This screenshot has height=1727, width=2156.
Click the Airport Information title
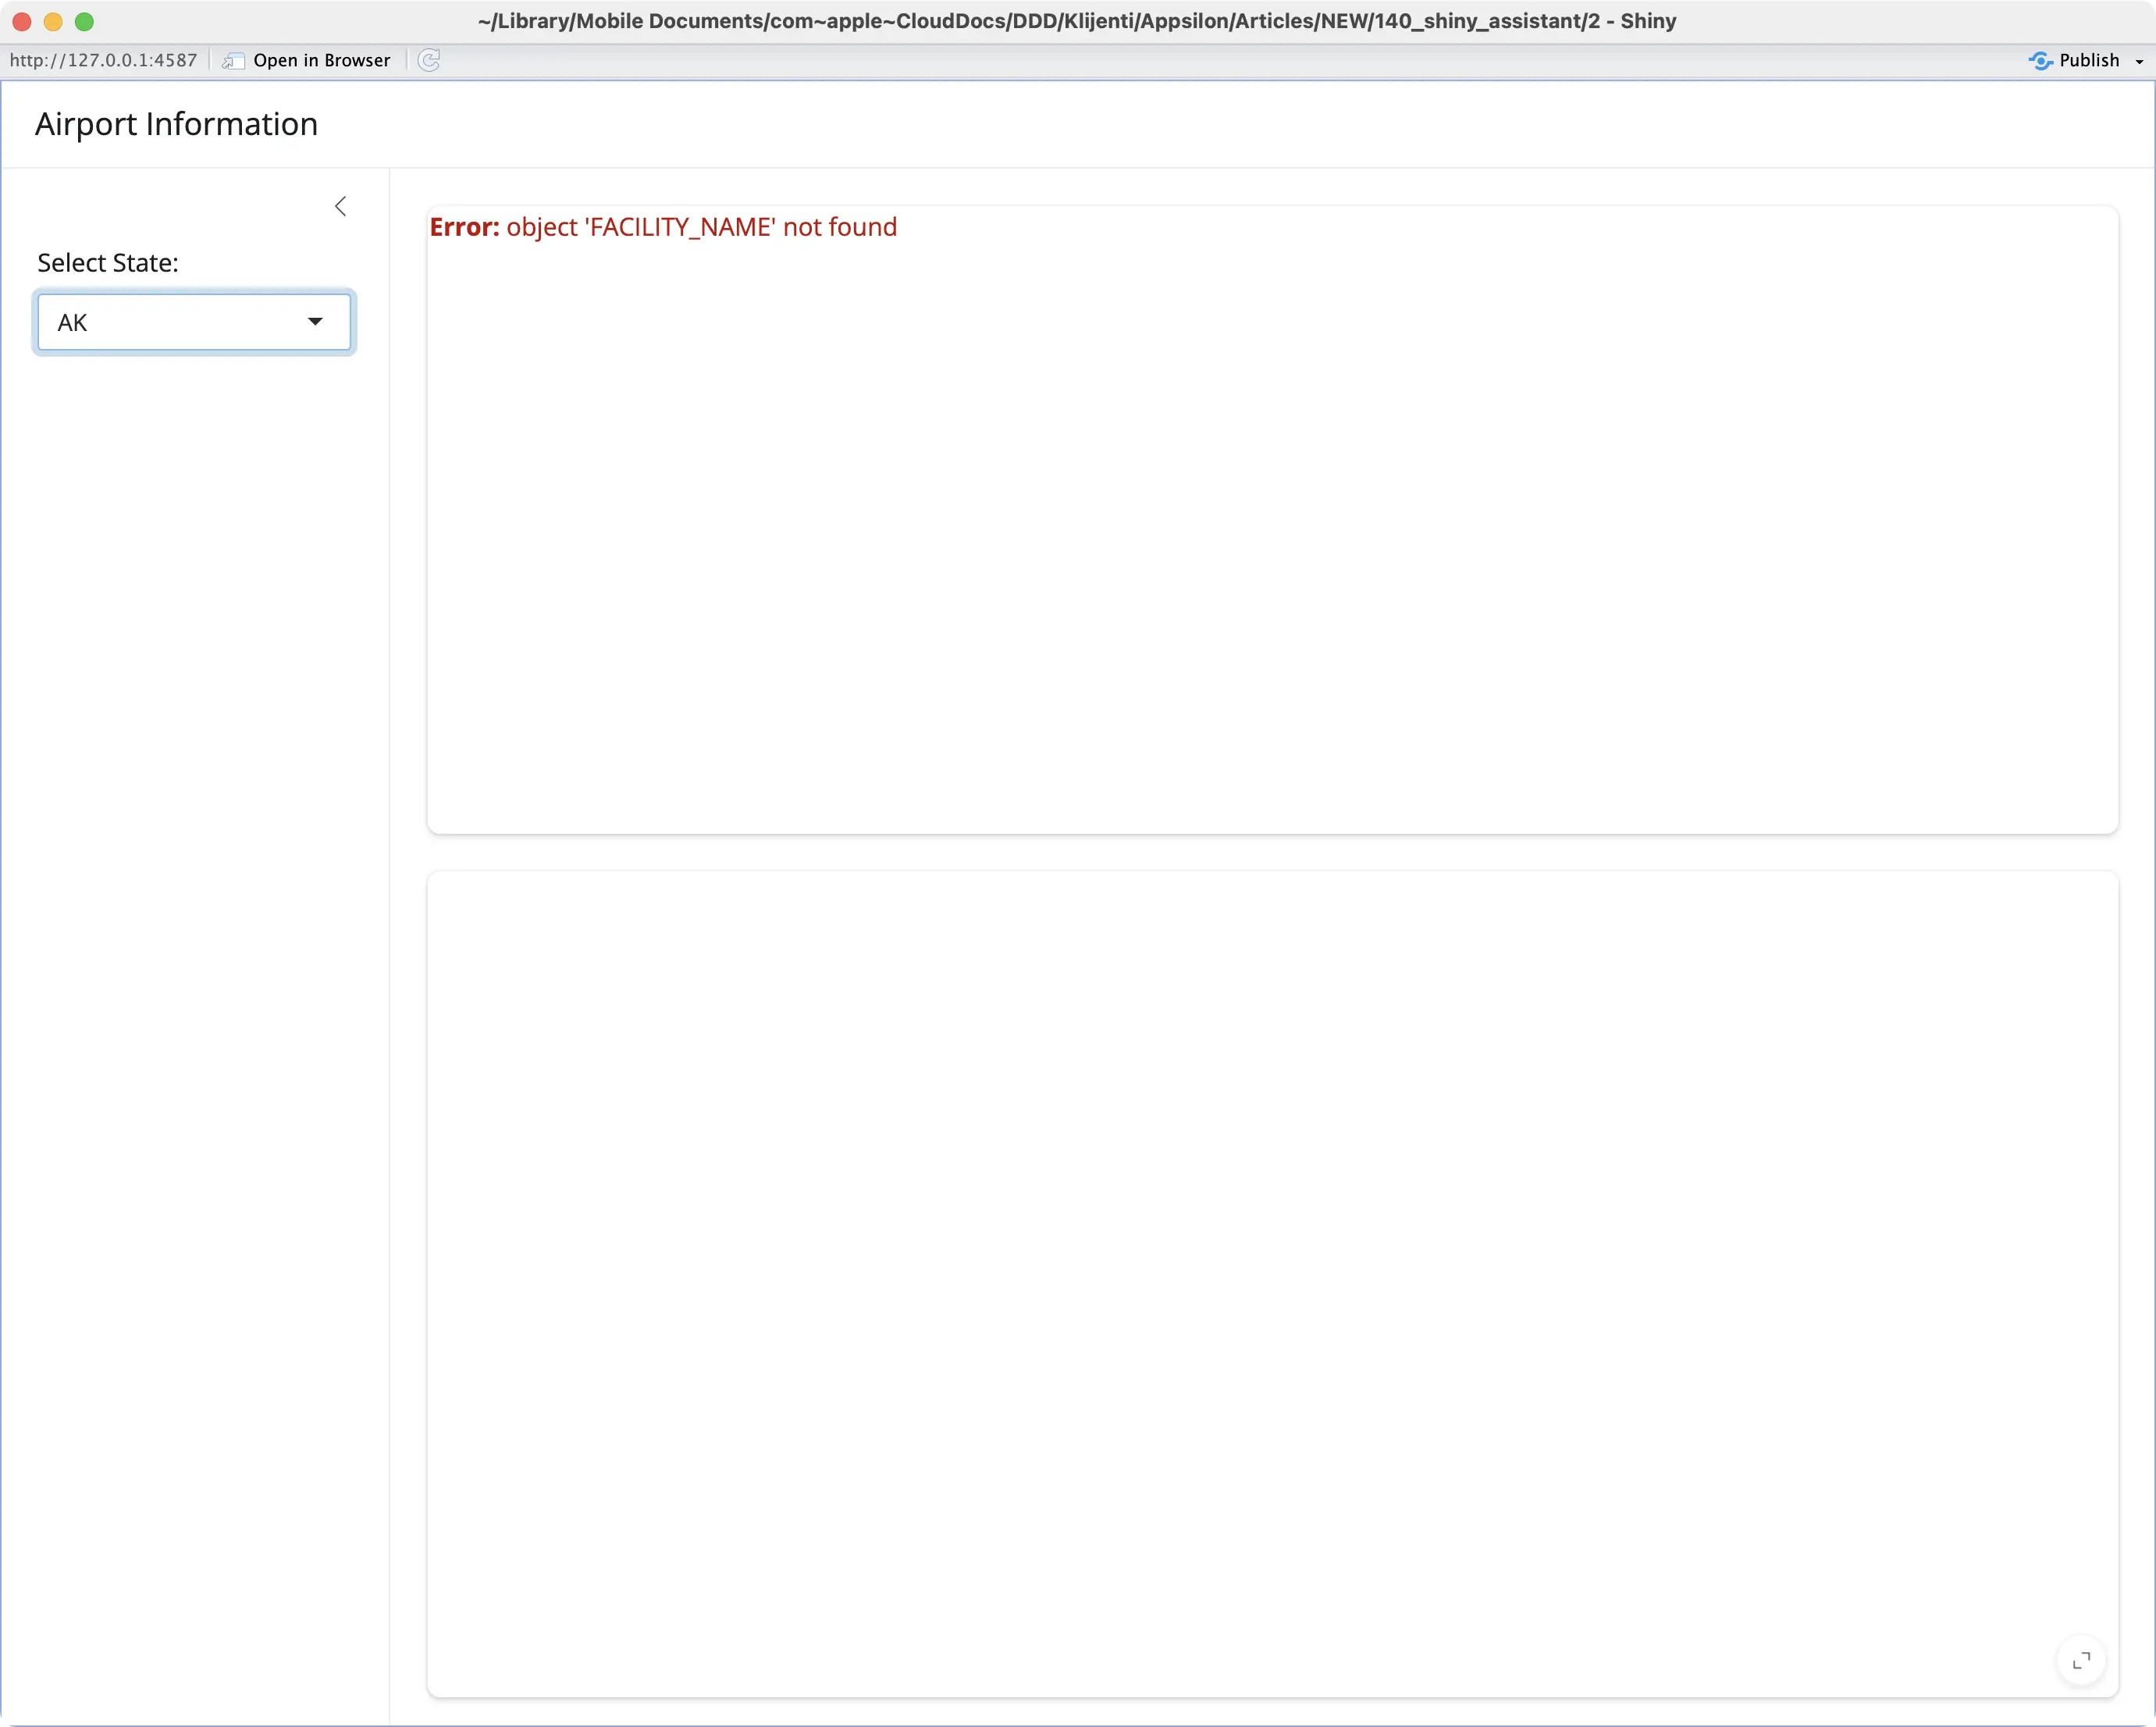(176, 124)
